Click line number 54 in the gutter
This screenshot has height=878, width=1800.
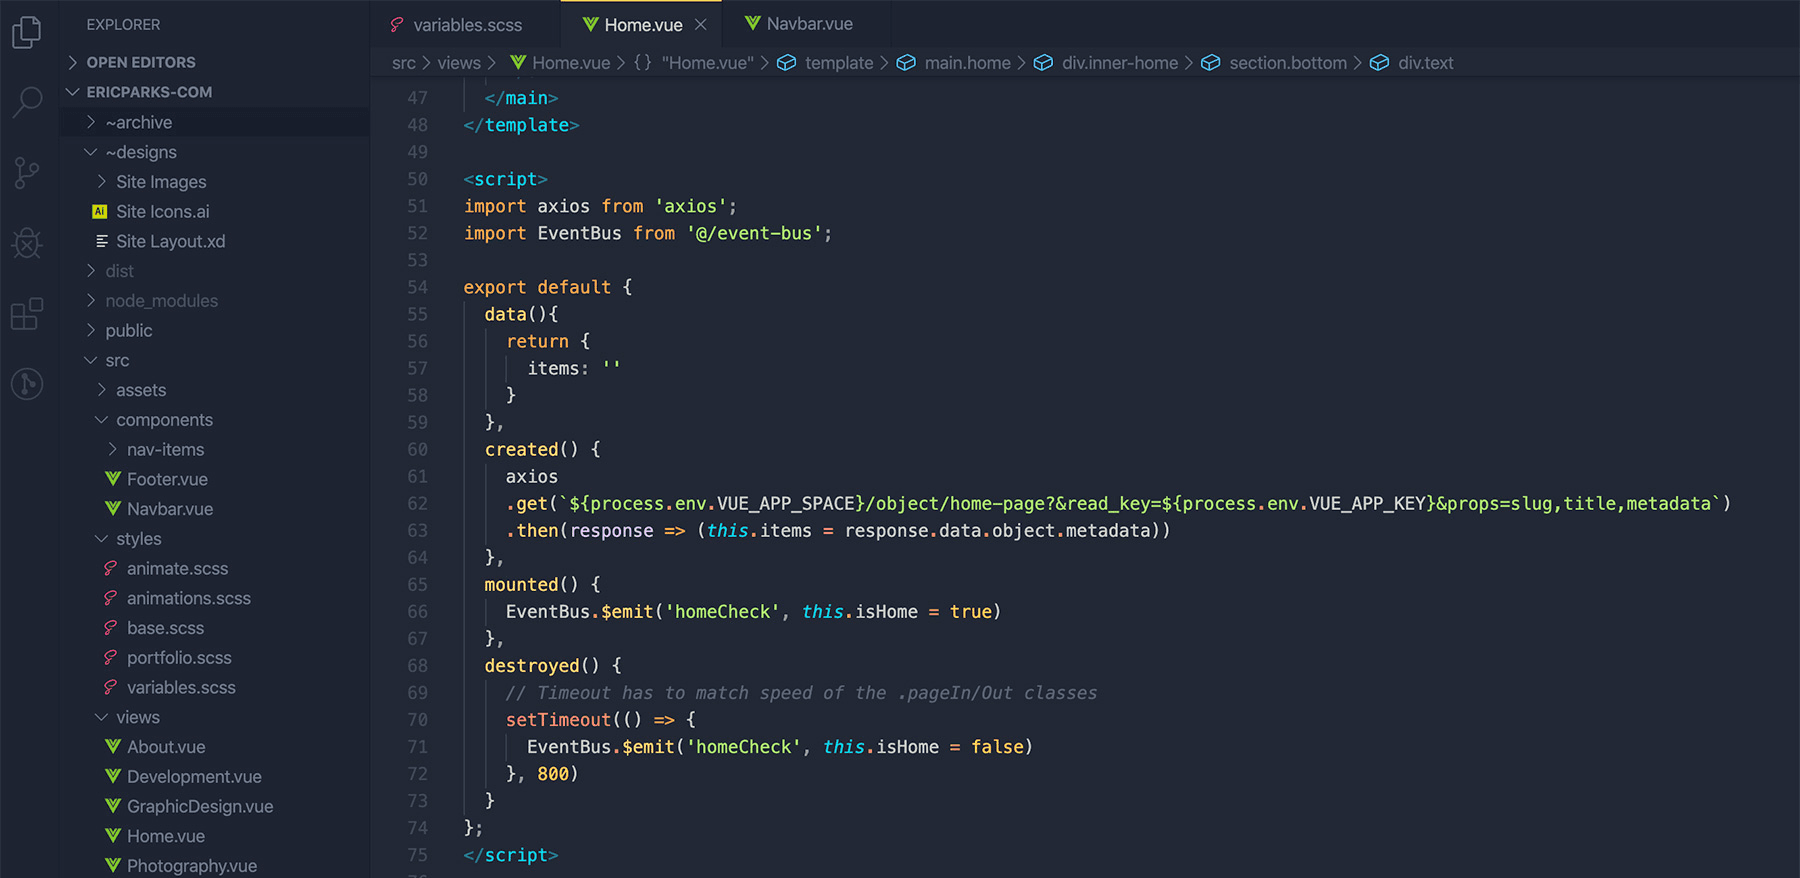417,287
